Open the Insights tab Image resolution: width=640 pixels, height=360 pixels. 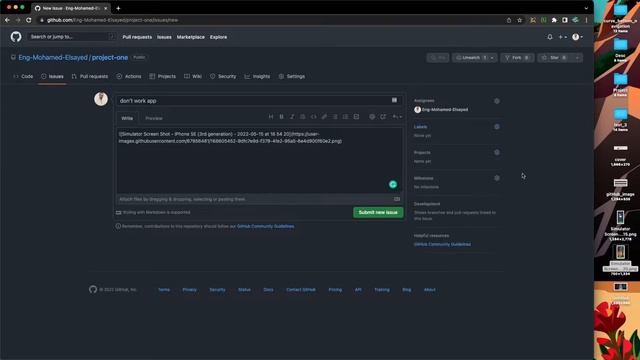click(257, 76)
